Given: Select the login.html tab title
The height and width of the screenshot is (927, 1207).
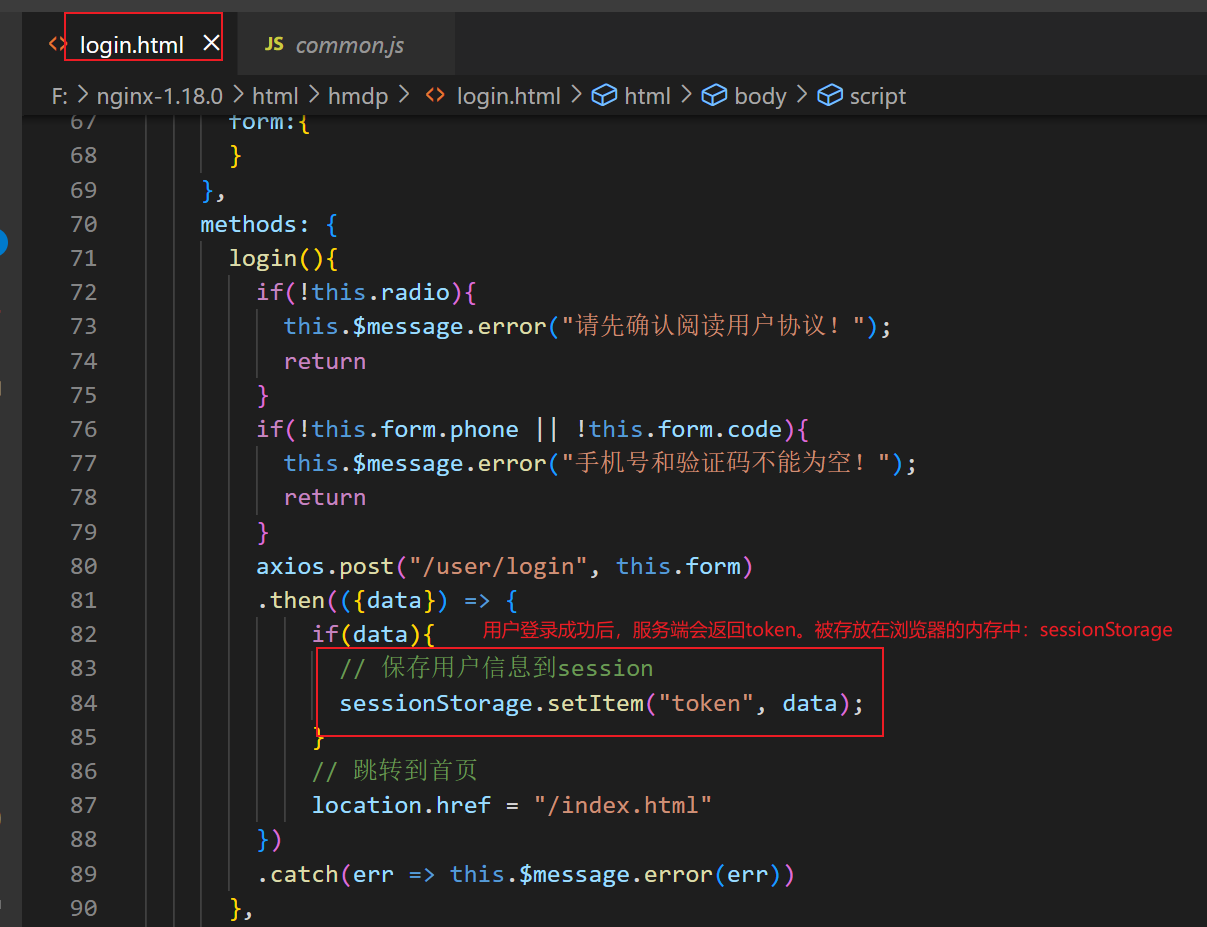Looking at the screenshot, I should point(131,45).
